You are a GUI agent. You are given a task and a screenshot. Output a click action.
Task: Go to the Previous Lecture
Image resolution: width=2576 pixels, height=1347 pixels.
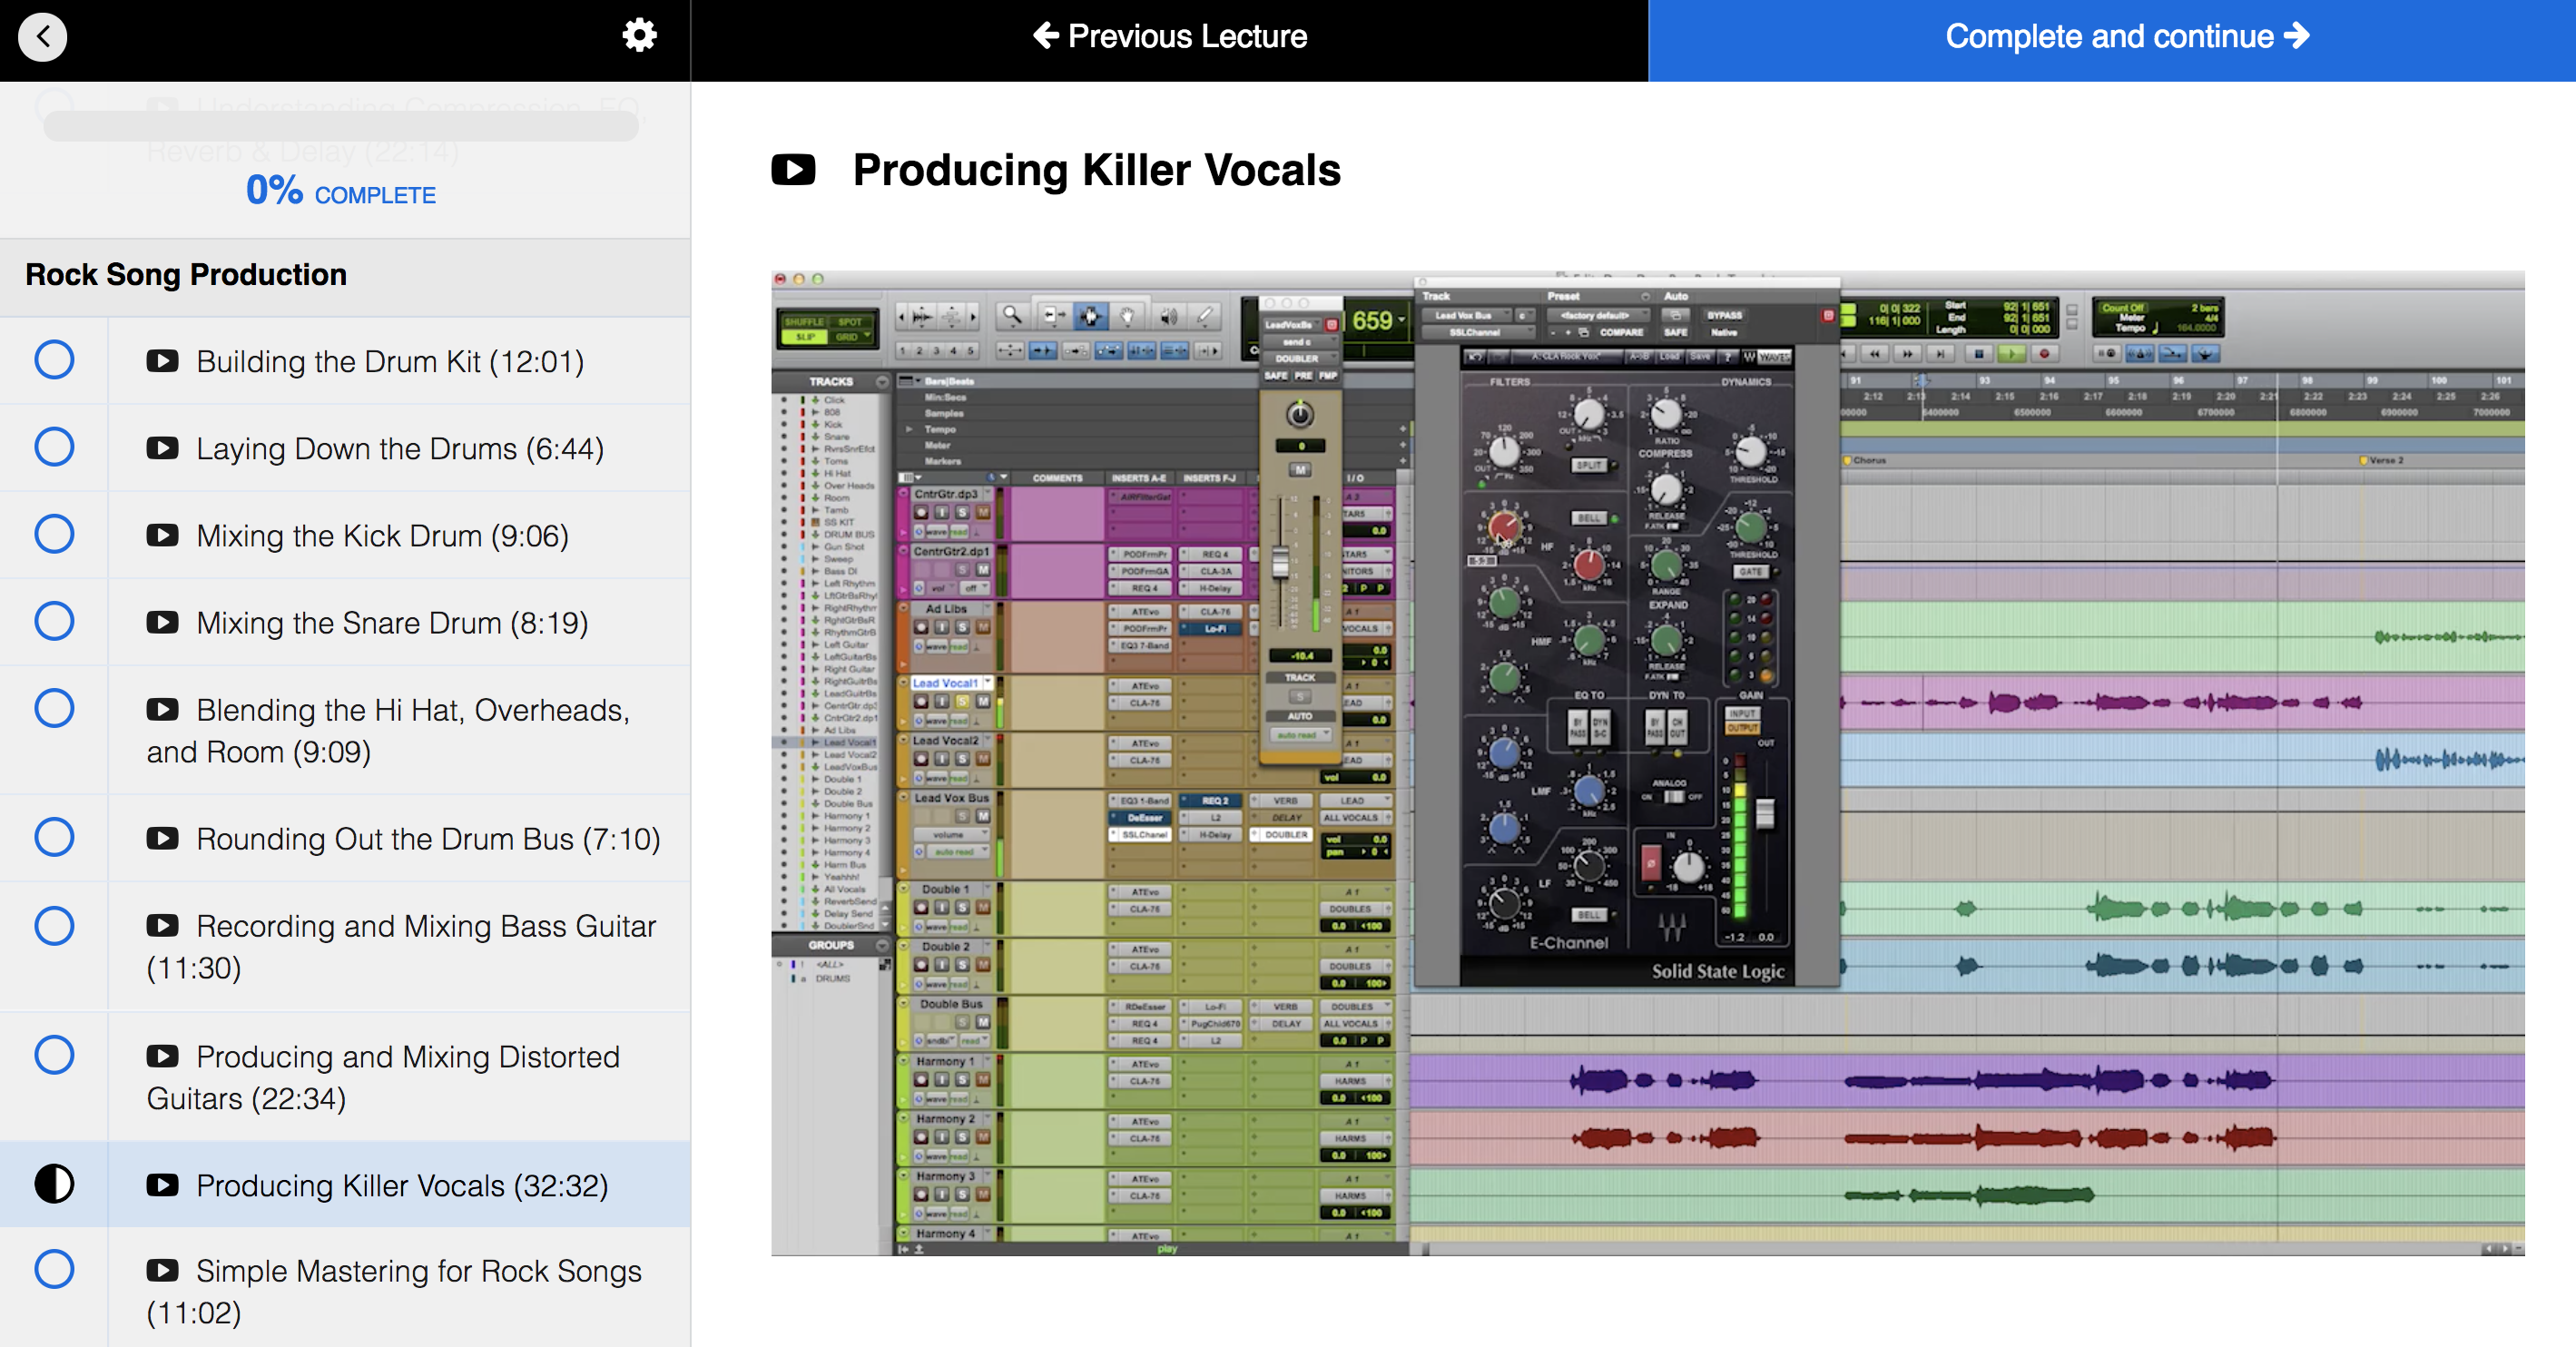pyautogui.click(x=1169, y=36)
